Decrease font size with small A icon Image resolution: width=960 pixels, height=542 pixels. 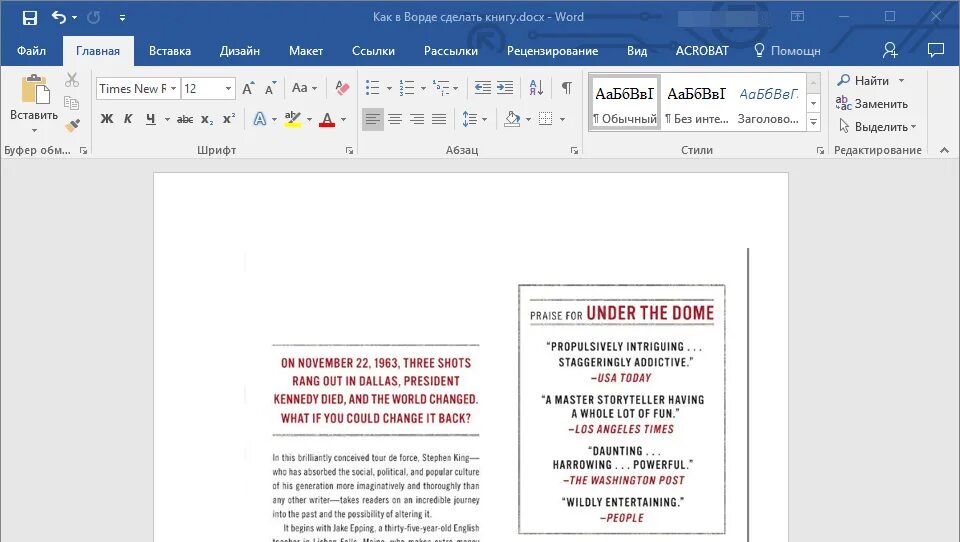(270, 89)
